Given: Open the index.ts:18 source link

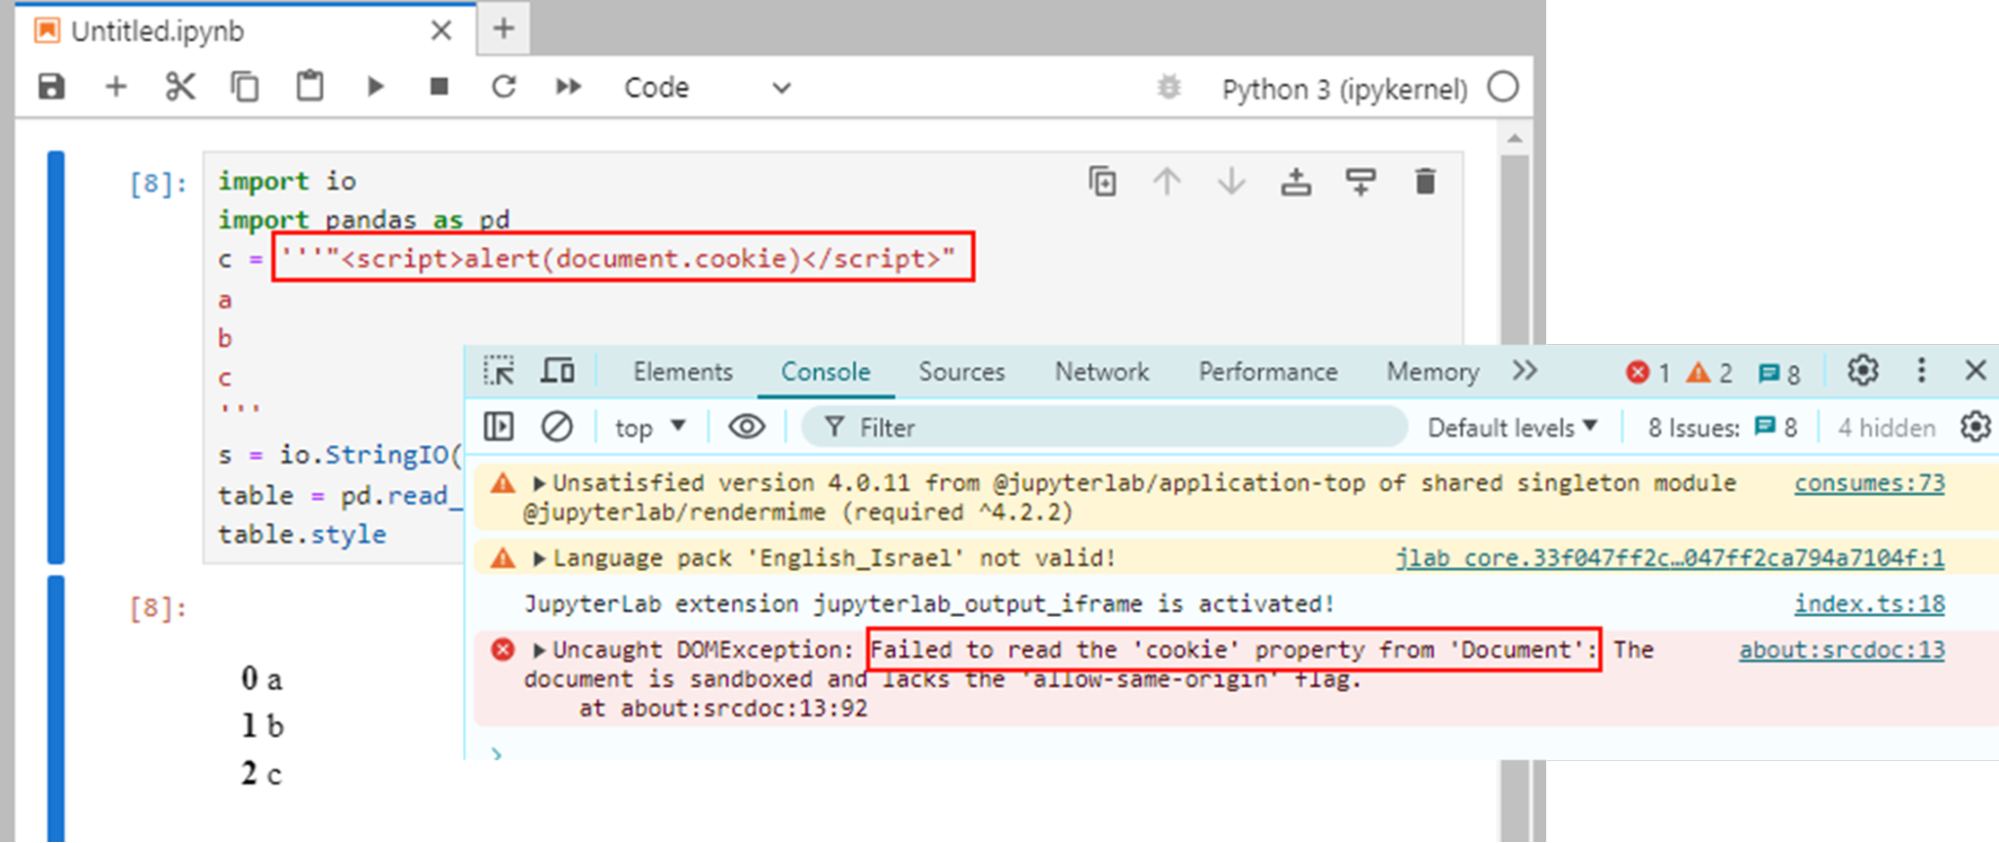Looking at the screenshot, I should tap(1869, 604).
